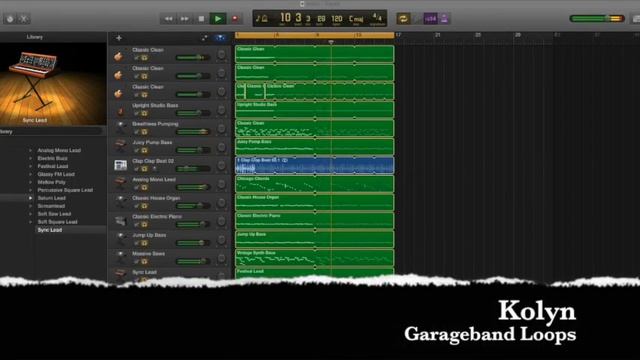Mute the Breathless Pumping track
Screen dimensions: 640x360
point(137,132)
